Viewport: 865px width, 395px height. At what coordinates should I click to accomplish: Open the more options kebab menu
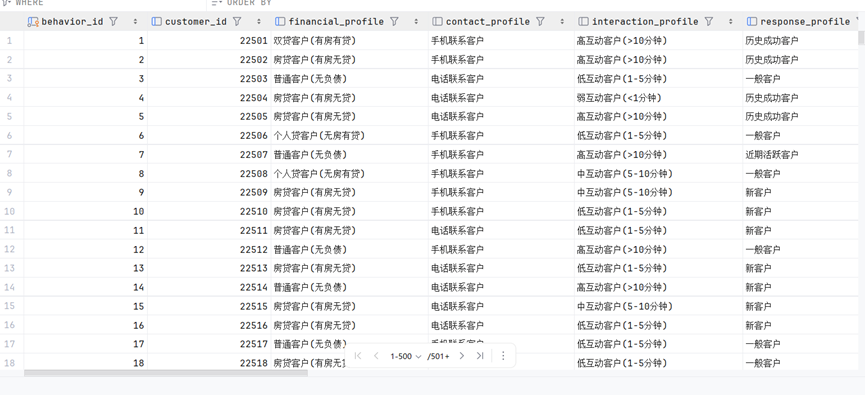(x=503, y=356)
